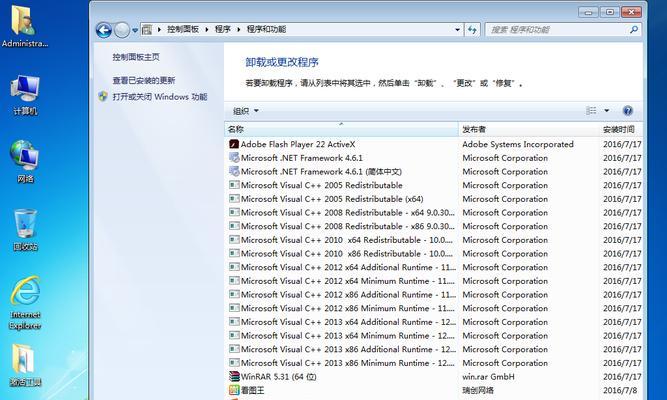667x400 pixels.
Task: Select 程序 in the breadcrumb path
Action: [222, 29]
